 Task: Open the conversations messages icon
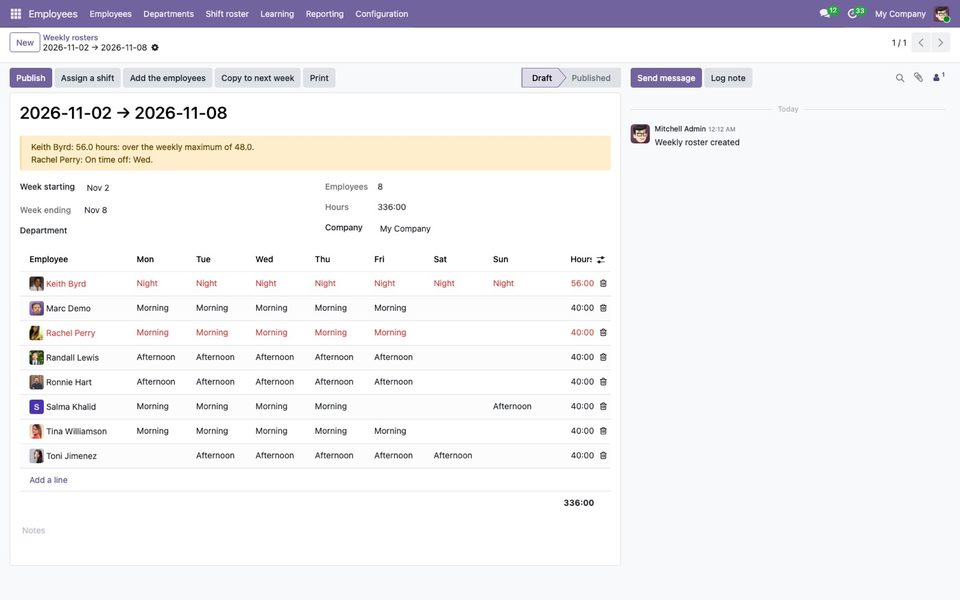[825, 13]
